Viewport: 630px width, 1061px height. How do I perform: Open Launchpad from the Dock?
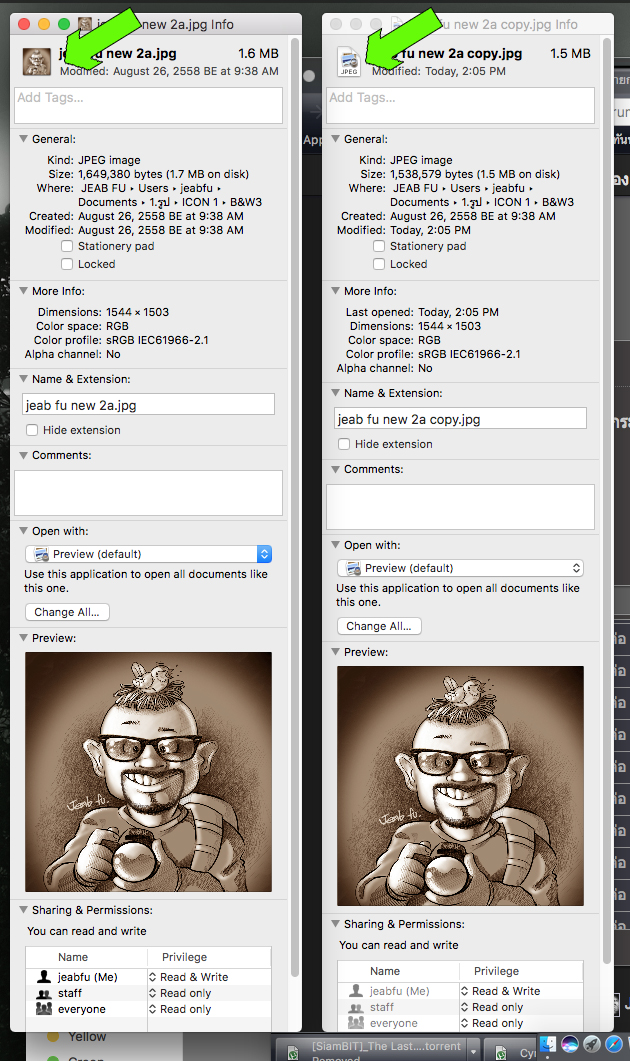coord(592,1045)
